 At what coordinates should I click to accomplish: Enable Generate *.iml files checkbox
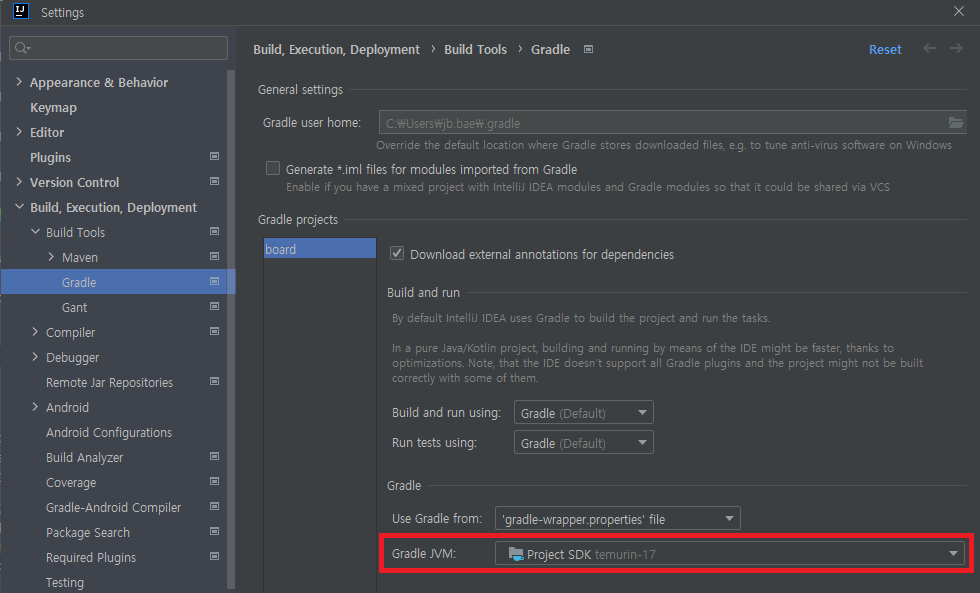[273, 168]
